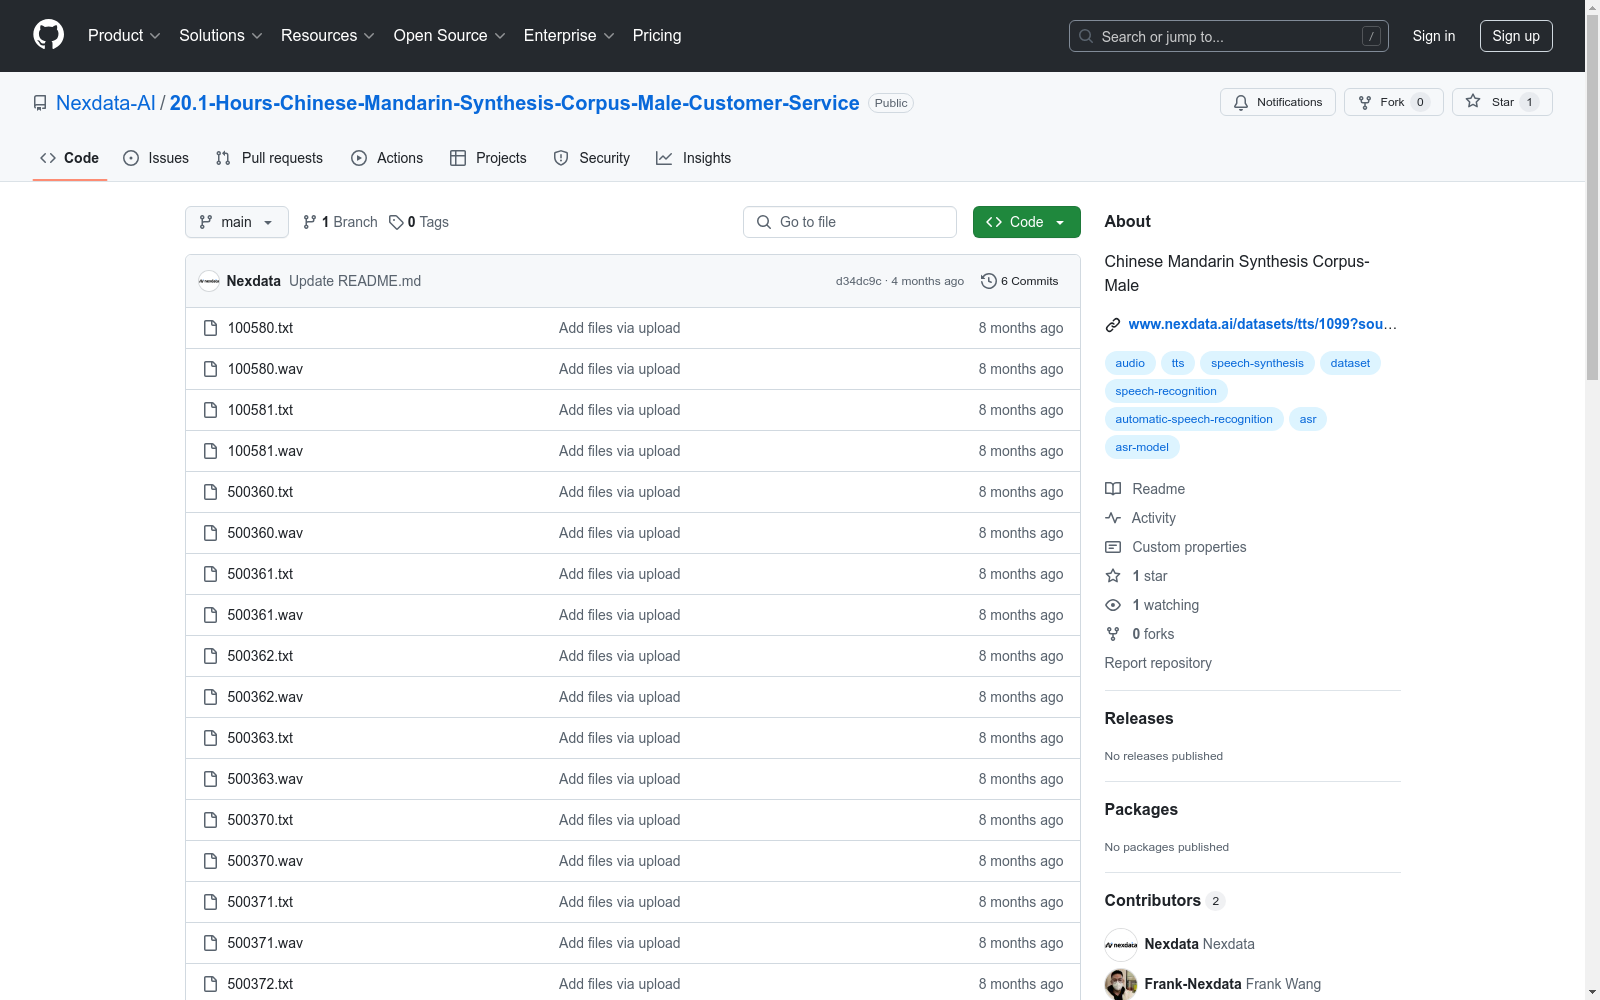Click the Search or jump to field
This screenshot has height=1000, width=1600.
1229,36
